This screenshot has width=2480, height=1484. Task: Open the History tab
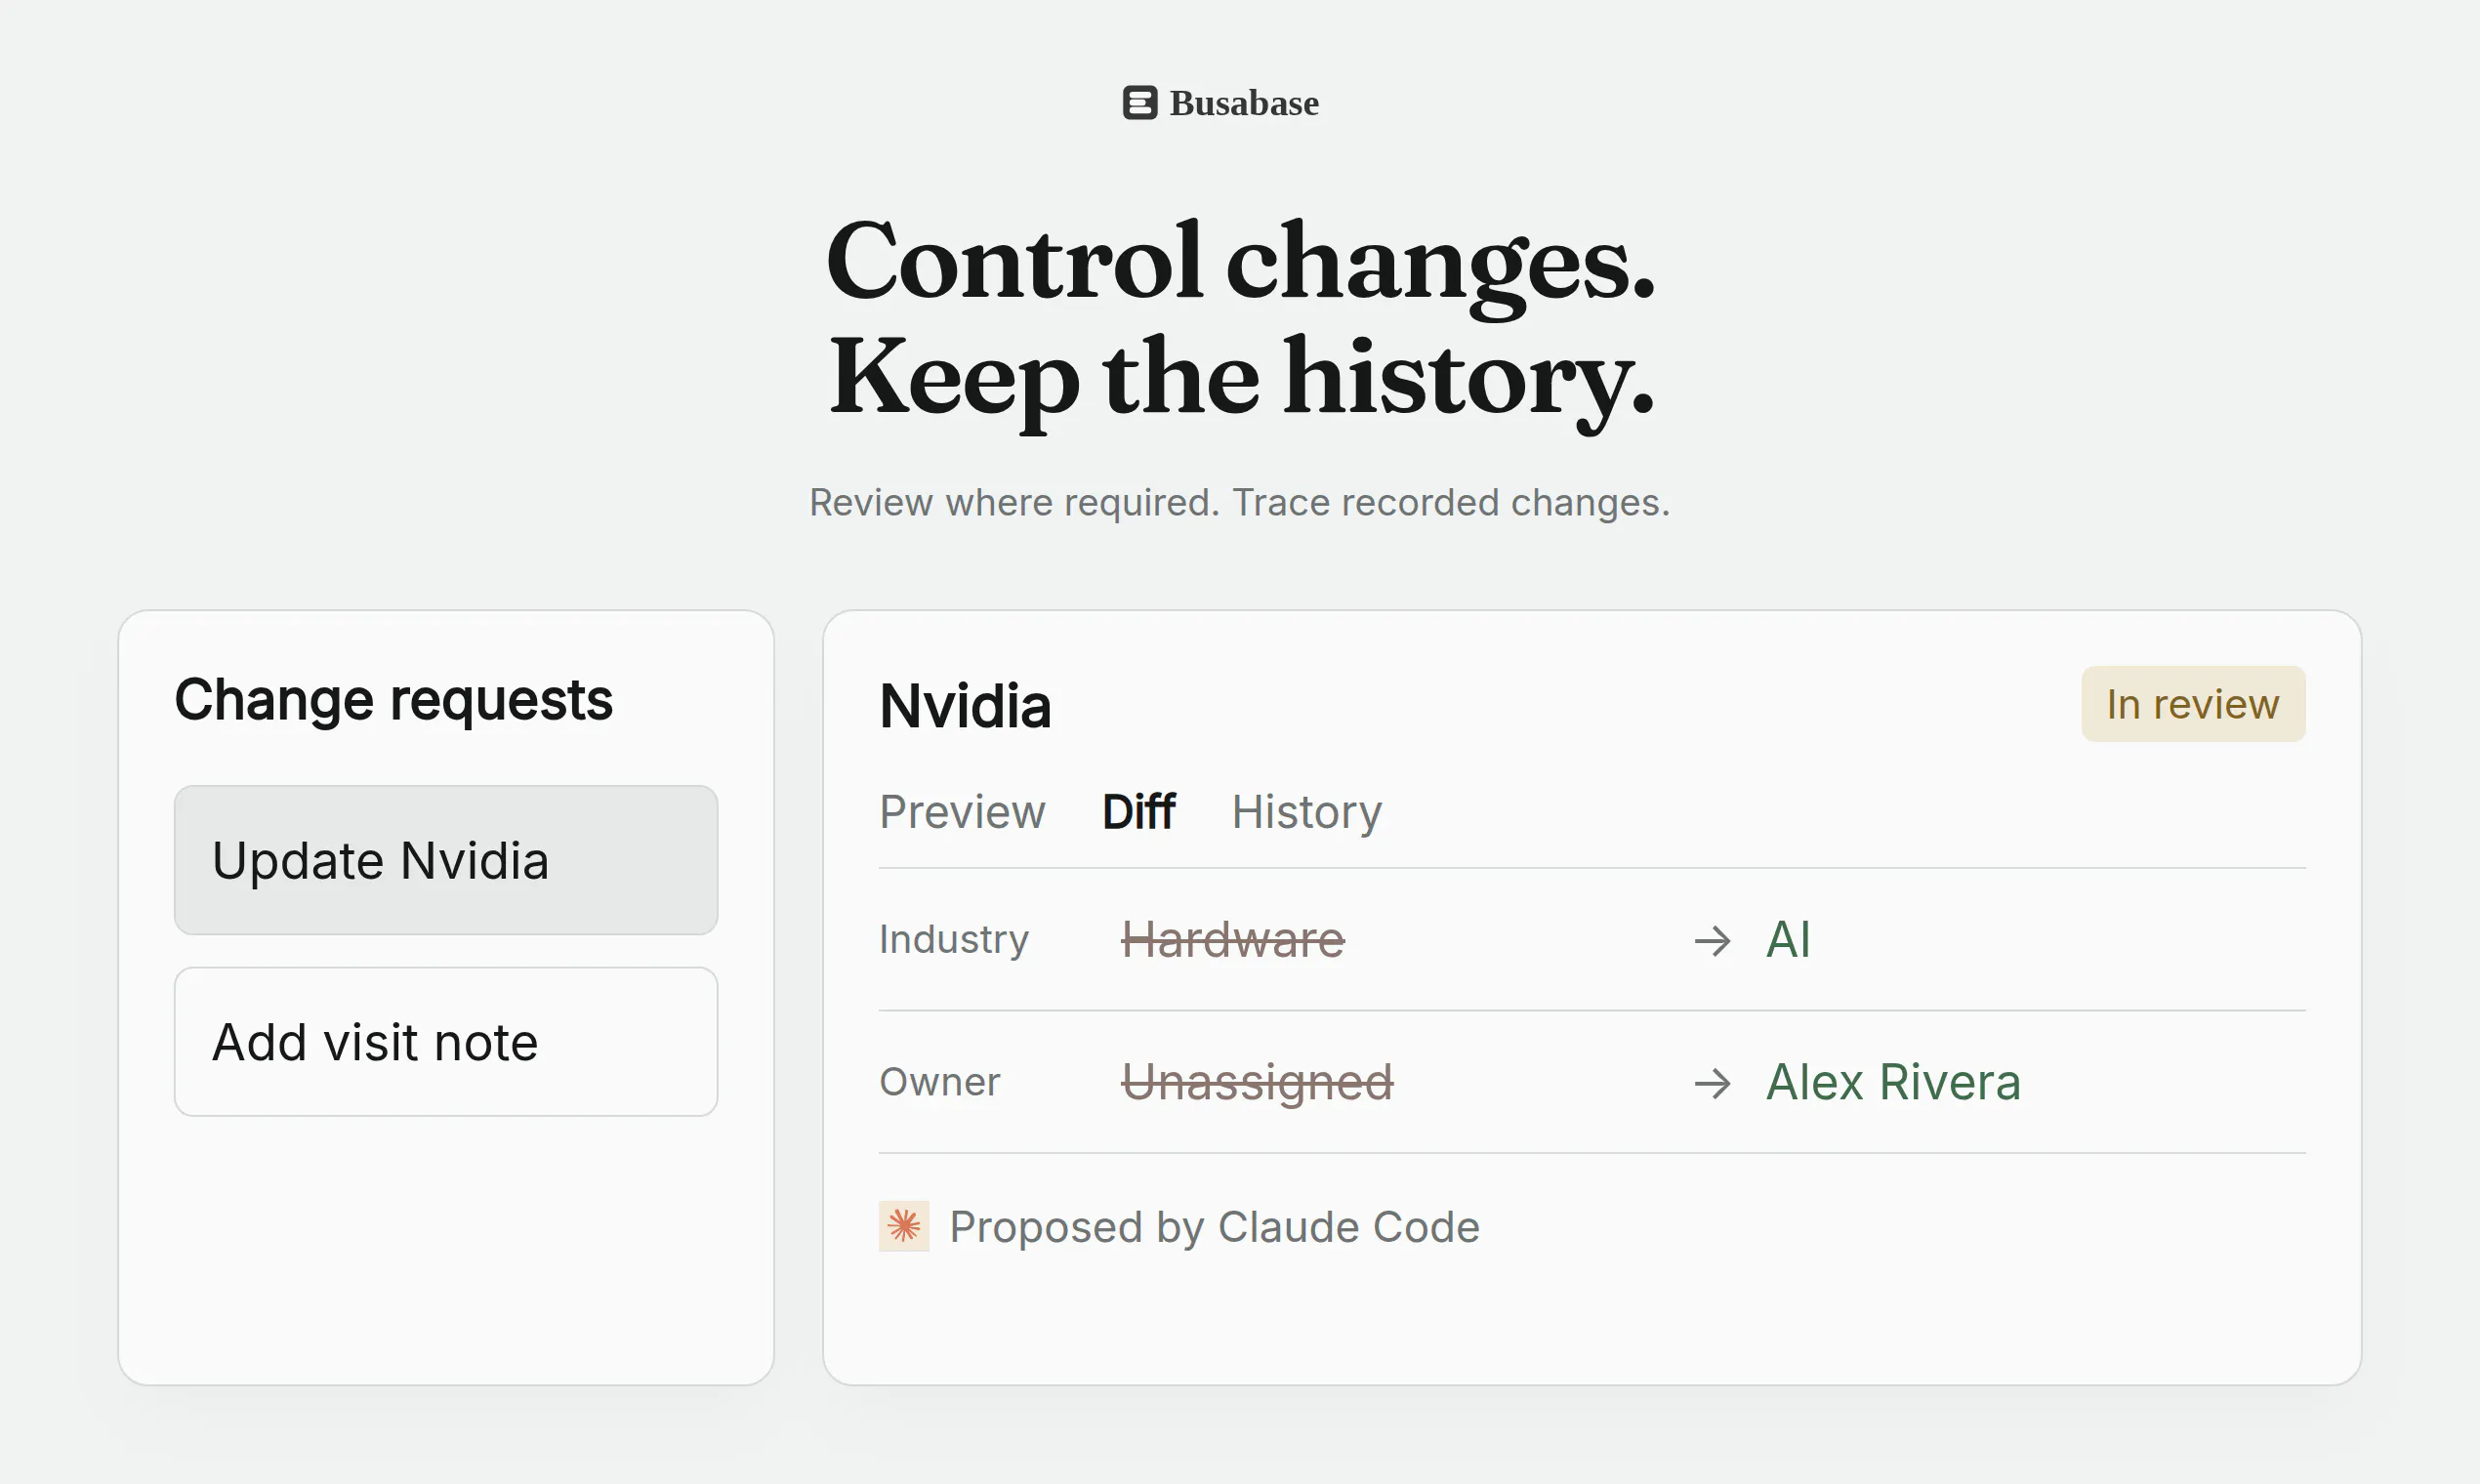(x=1307, y=811)
